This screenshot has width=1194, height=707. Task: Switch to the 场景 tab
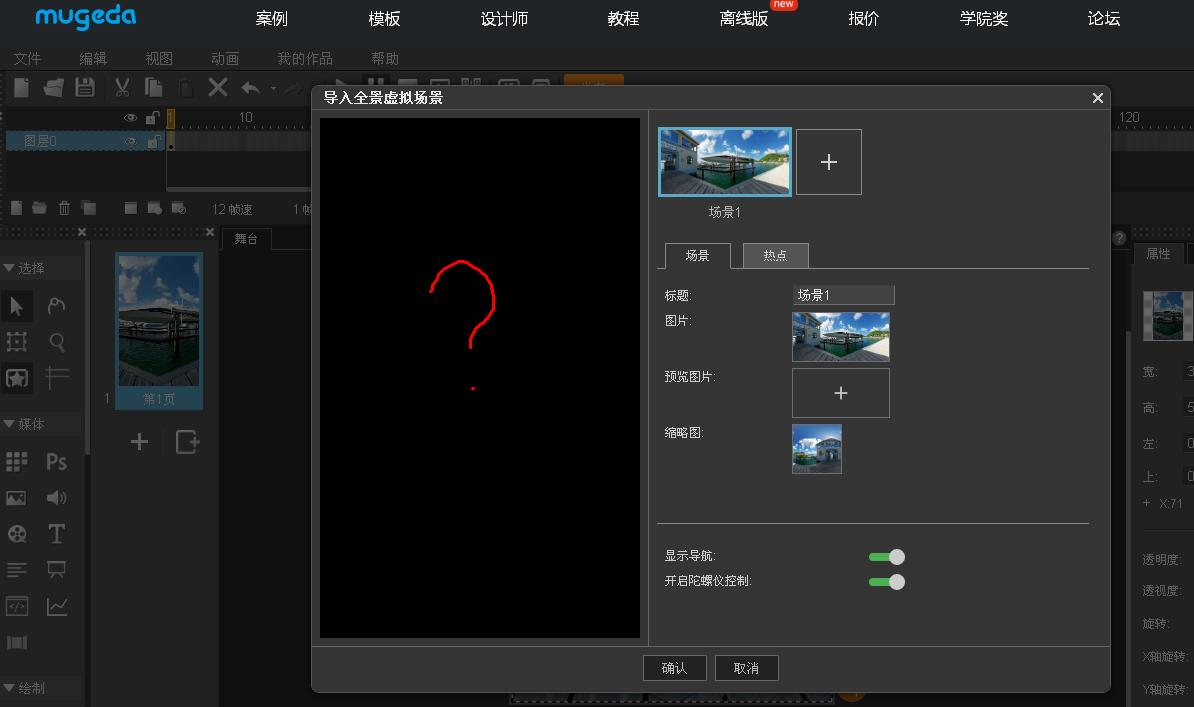pos(698,256)
